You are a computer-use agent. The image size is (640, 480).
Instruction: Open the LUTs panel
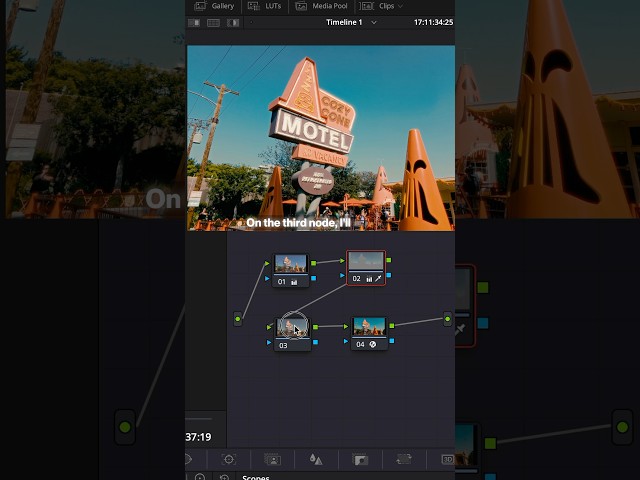[264, 6]
